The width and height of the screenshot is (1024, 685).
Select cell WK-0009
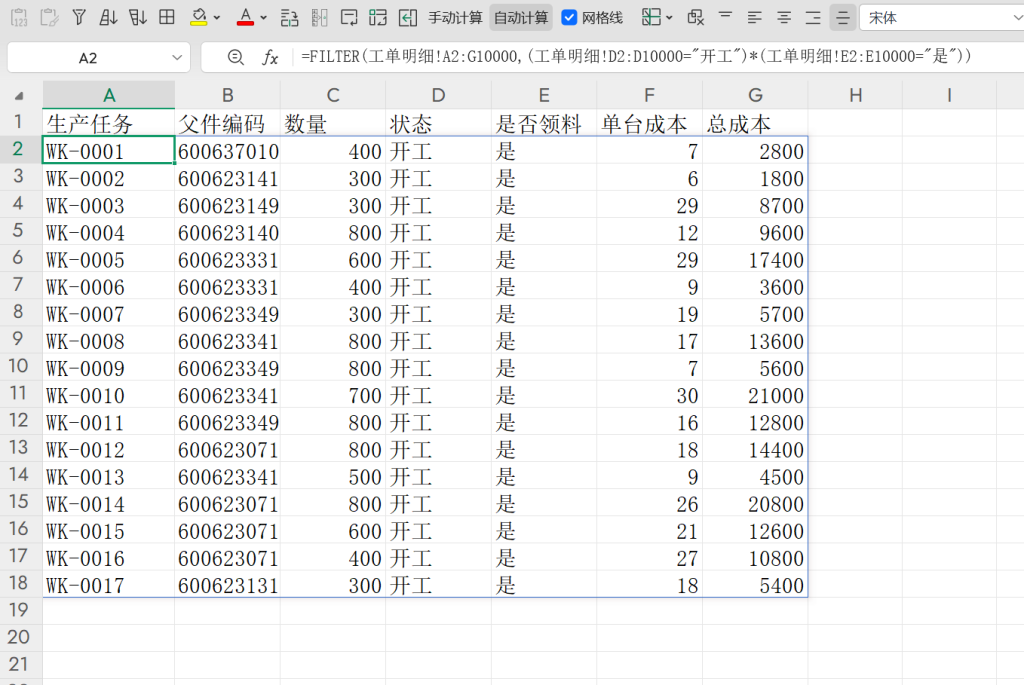pyautogui.click(x=109, y=368)
